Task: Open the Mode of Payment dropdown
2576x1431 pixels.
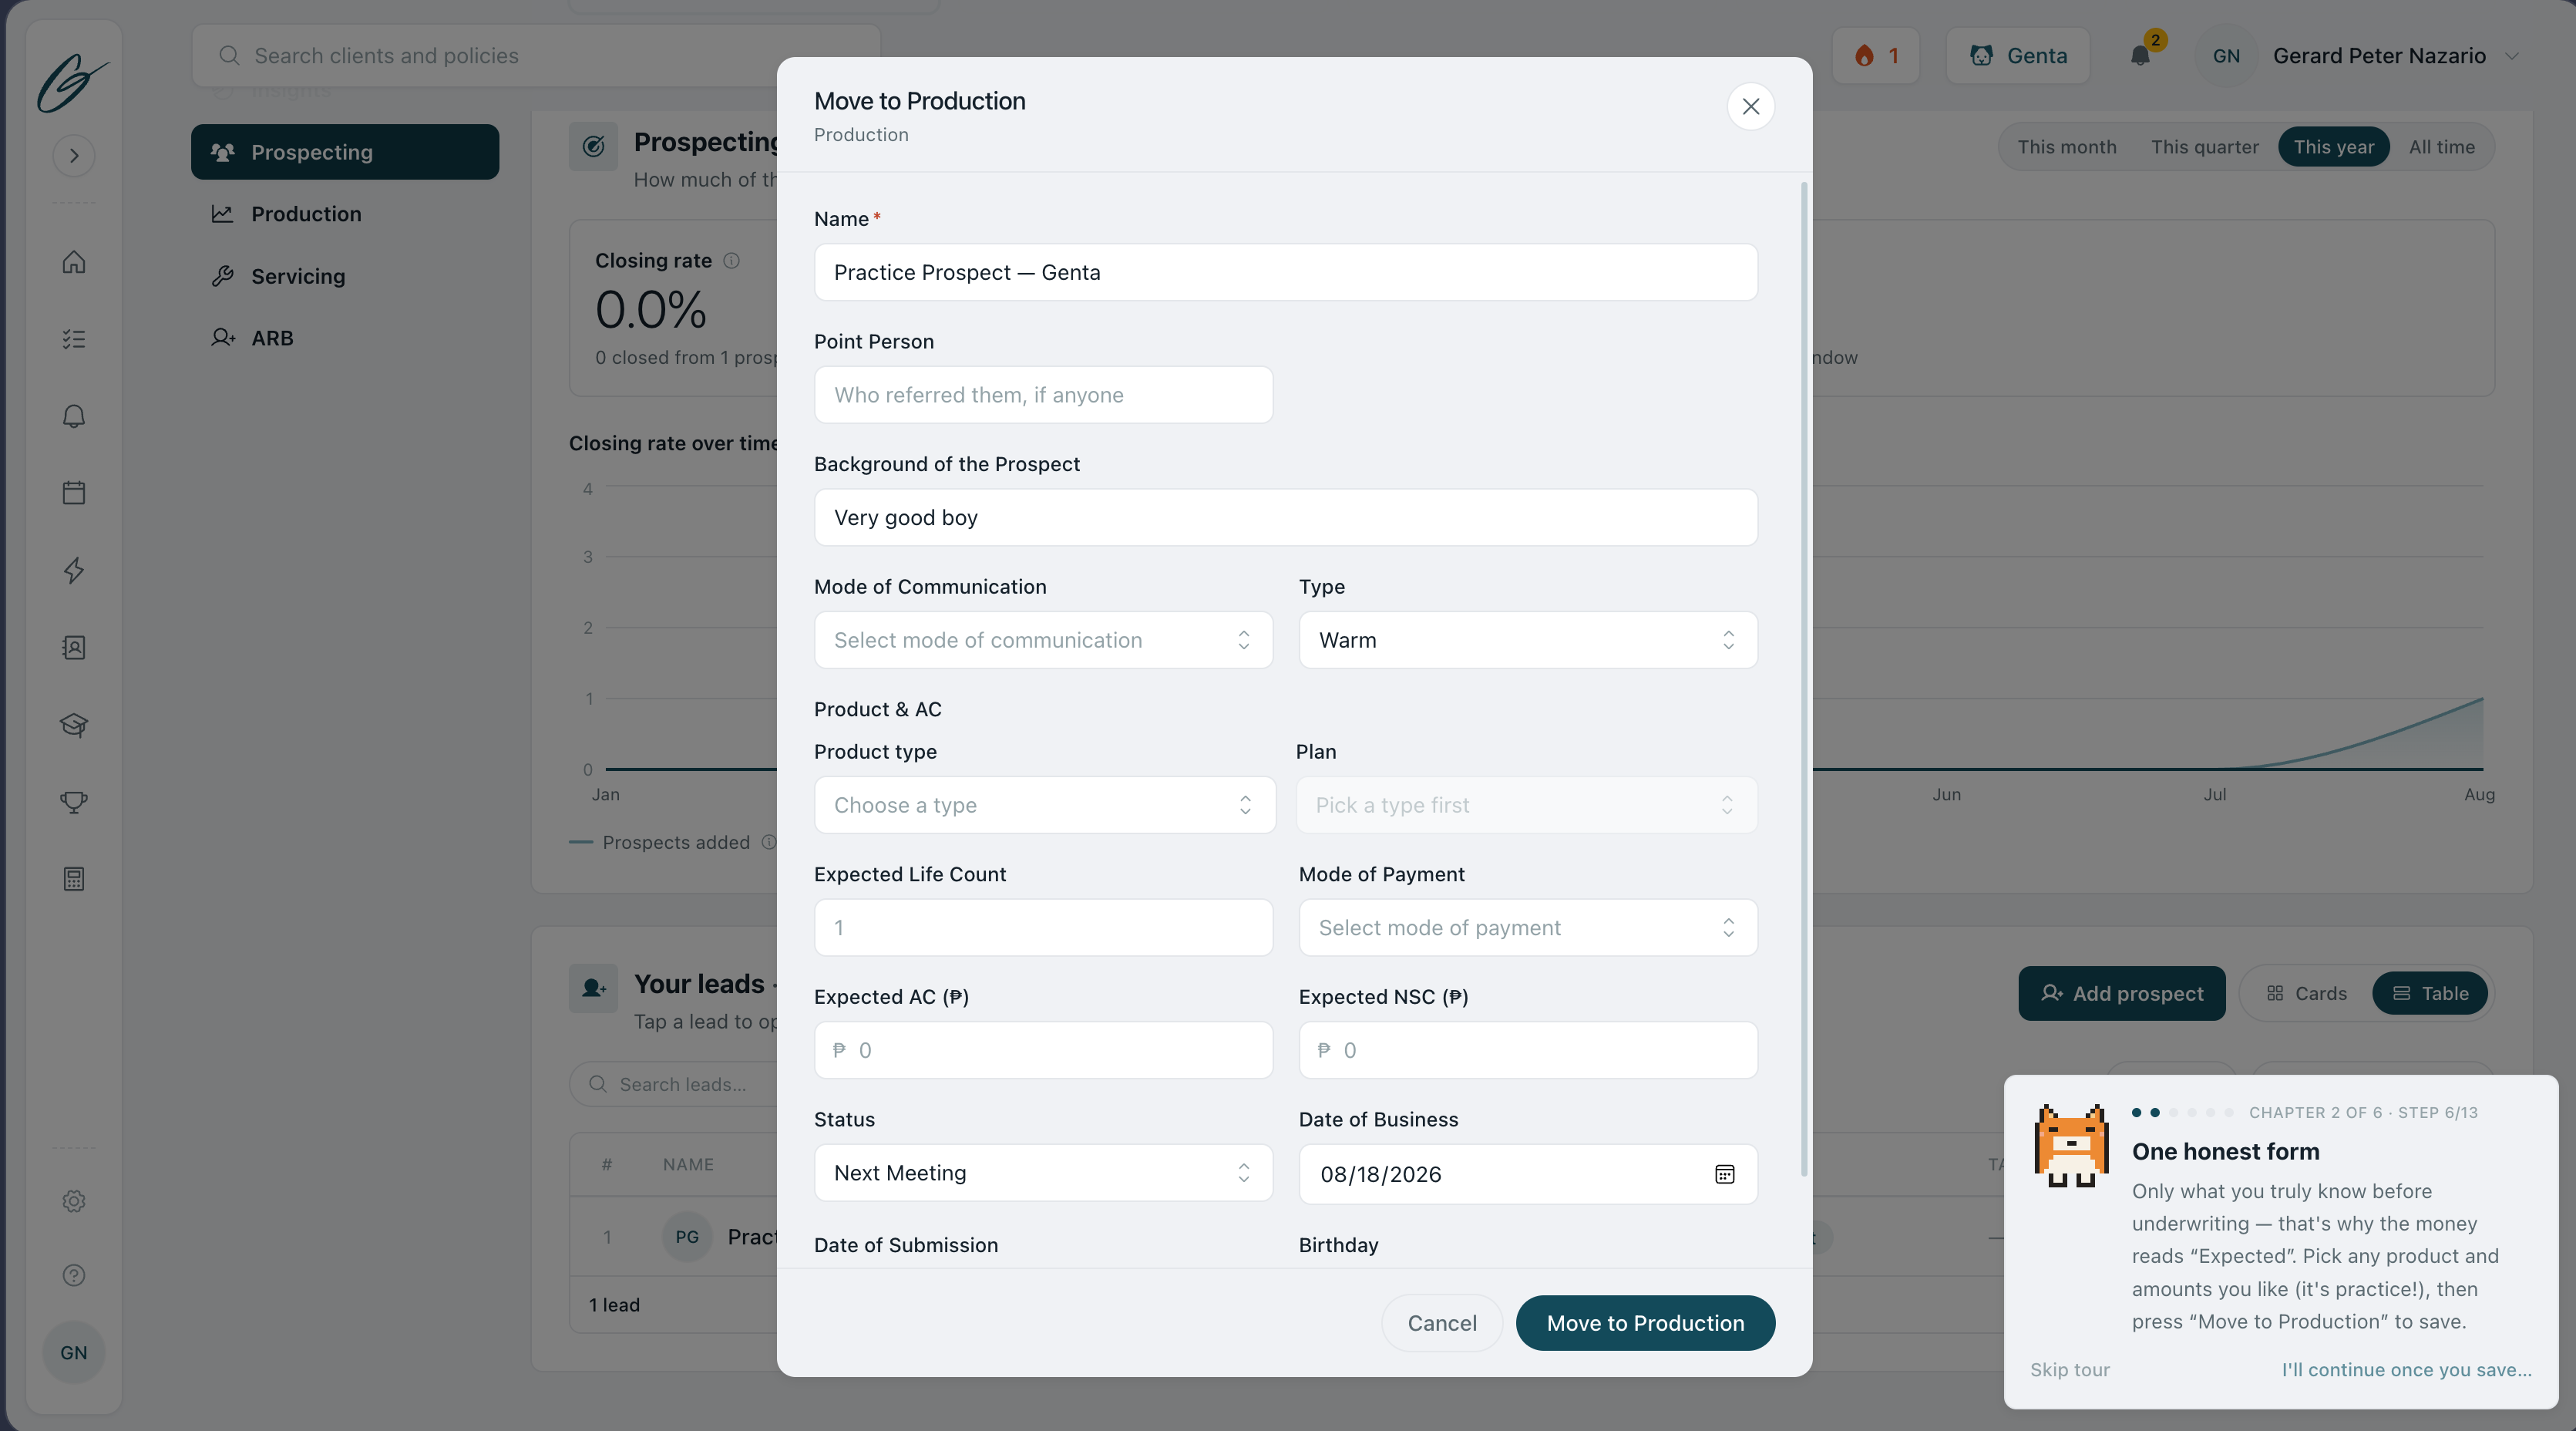Action: [x=1528, y=928]
